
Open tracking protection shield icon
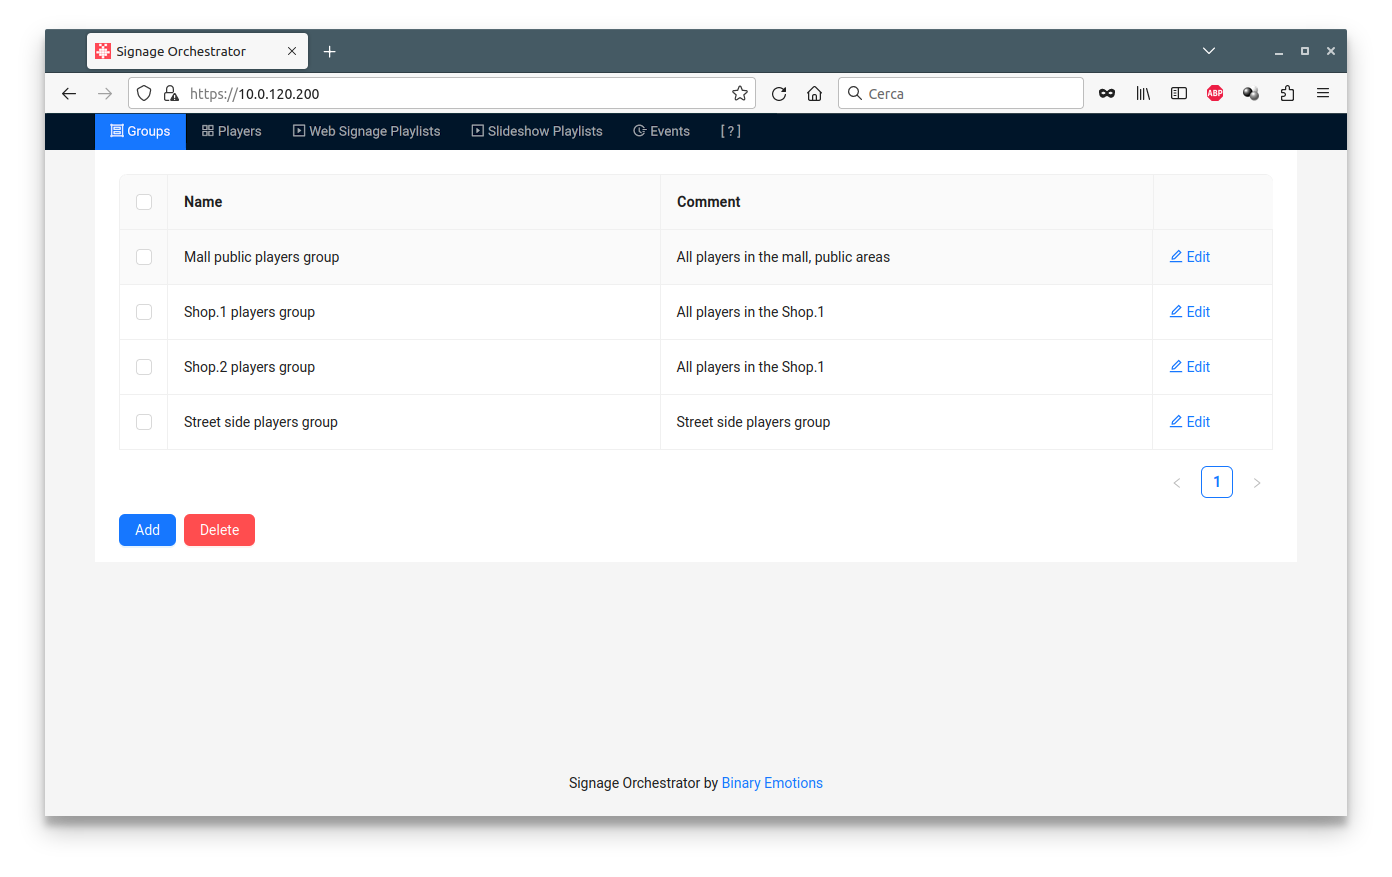144,93
